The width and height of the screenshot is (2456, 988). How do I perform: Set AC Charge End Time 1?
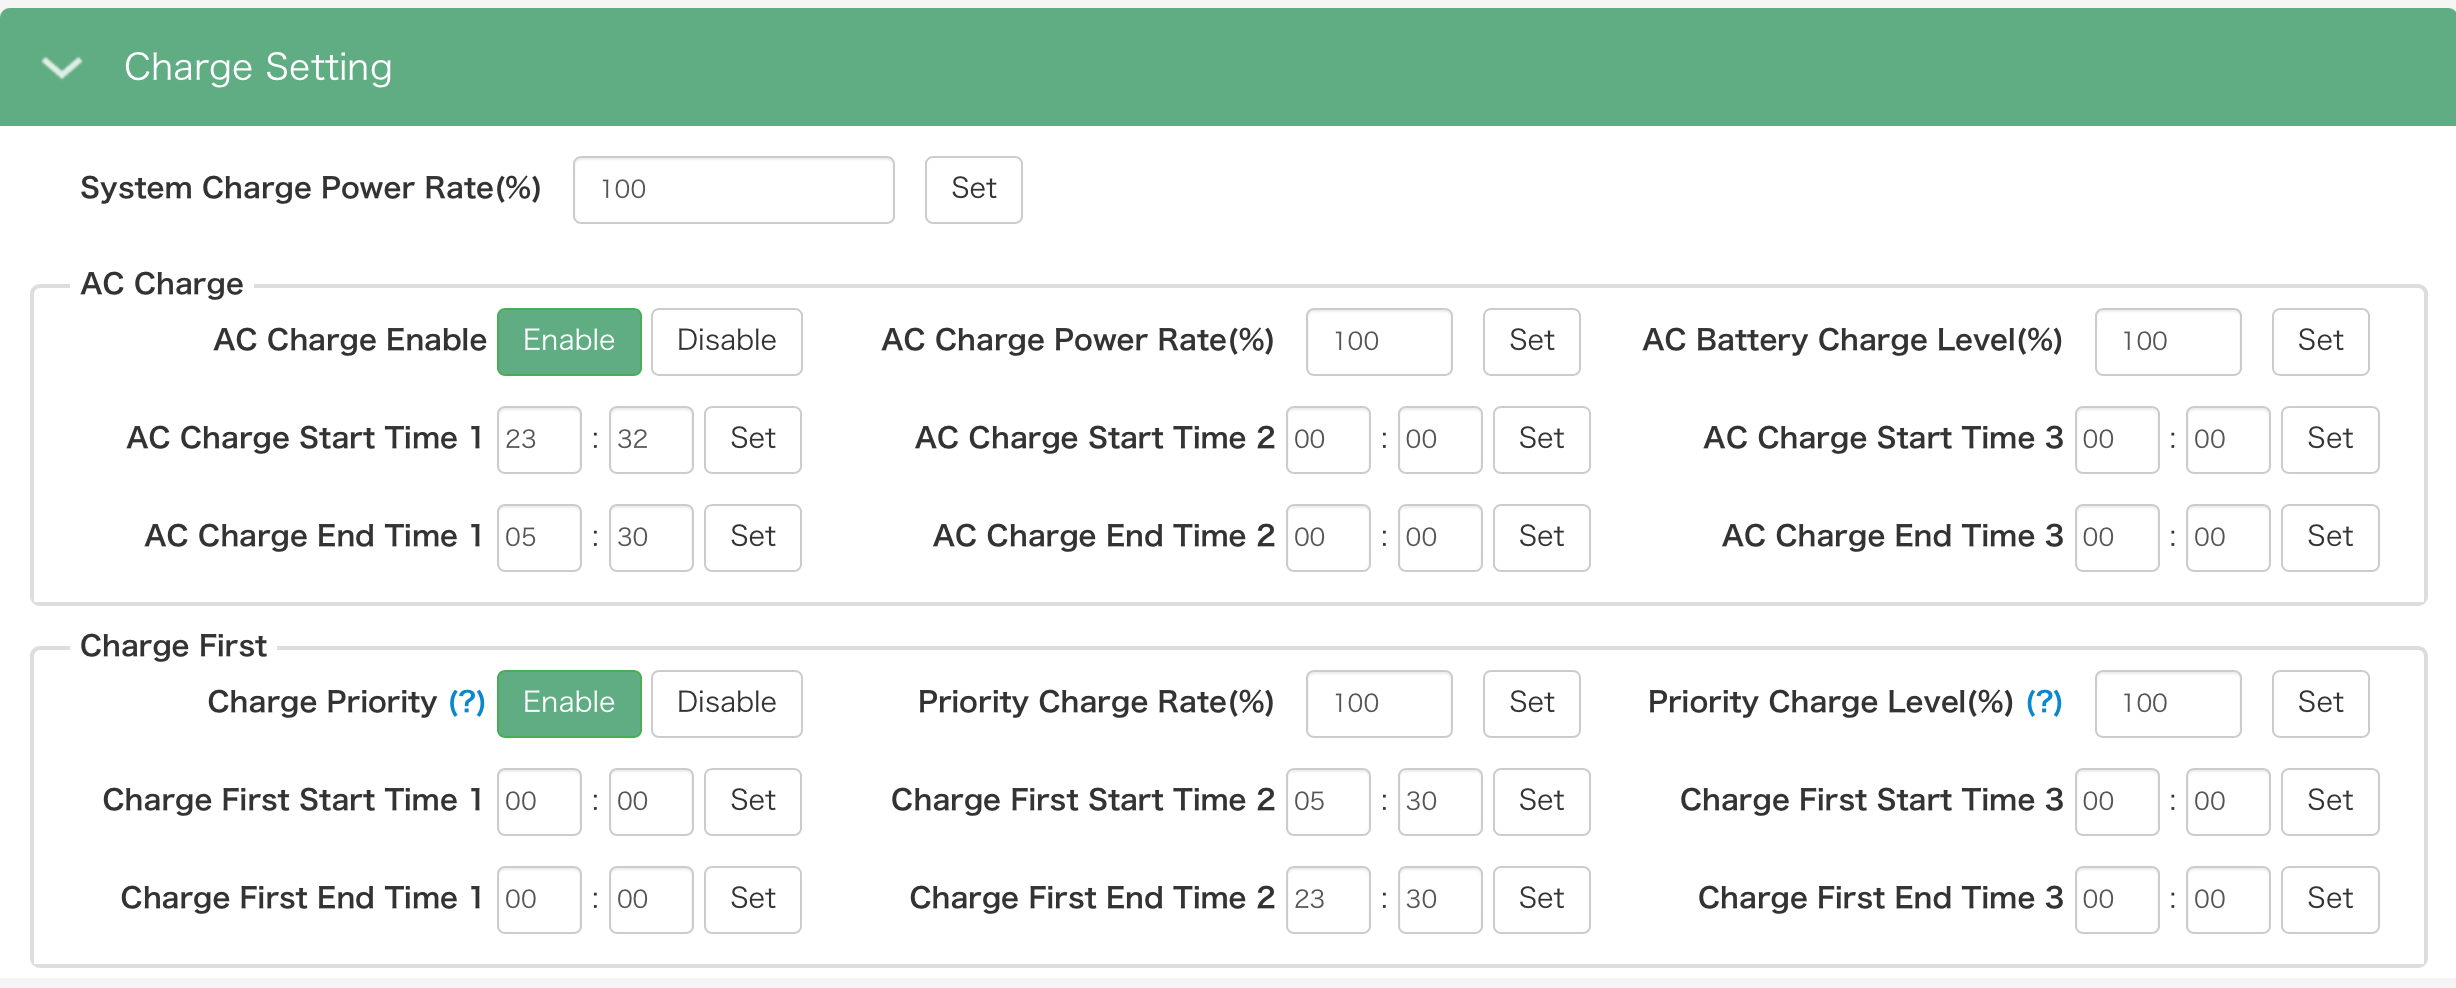click(x=753, y=537)
